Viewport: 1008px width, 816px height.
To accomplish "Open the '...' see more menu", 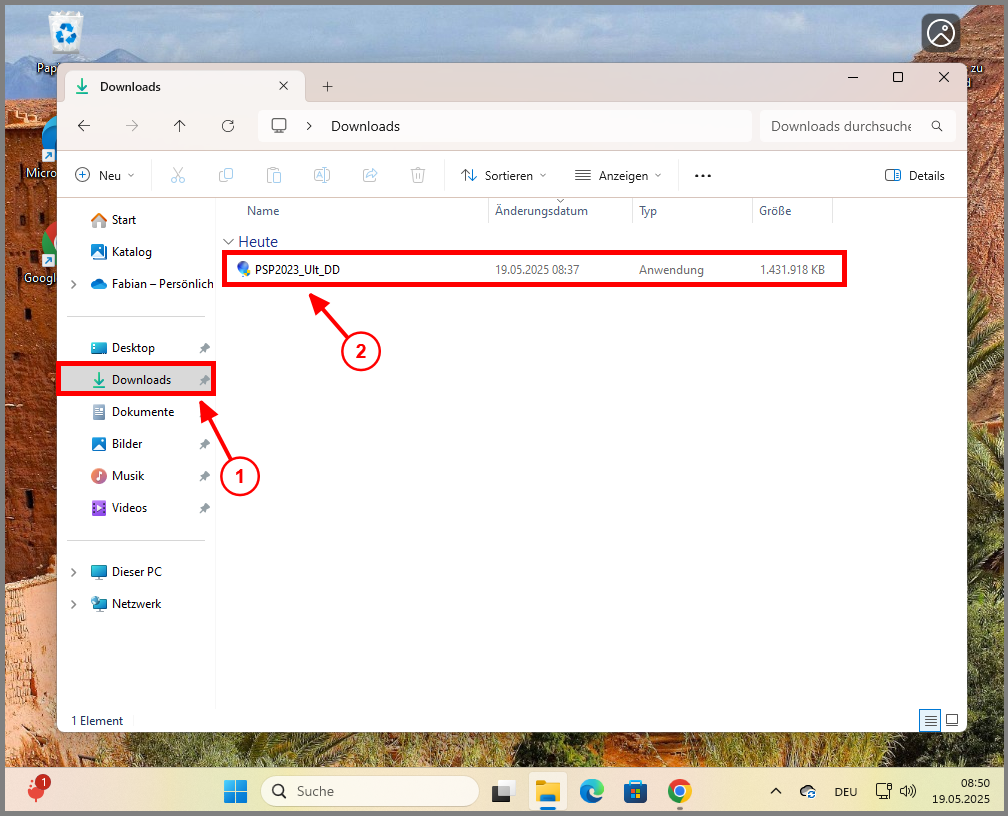I will (702, 175).
